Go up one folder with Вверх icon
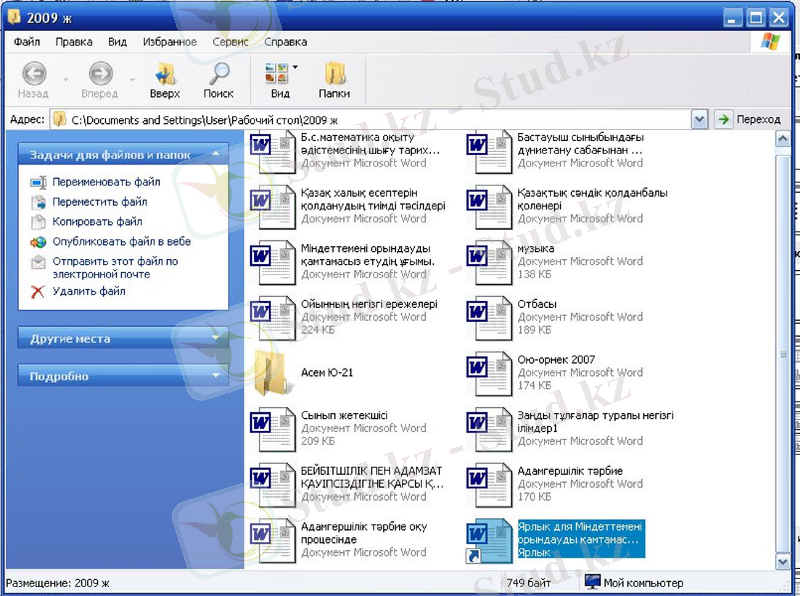Screen dimensions: 800x596 point(165,73)
